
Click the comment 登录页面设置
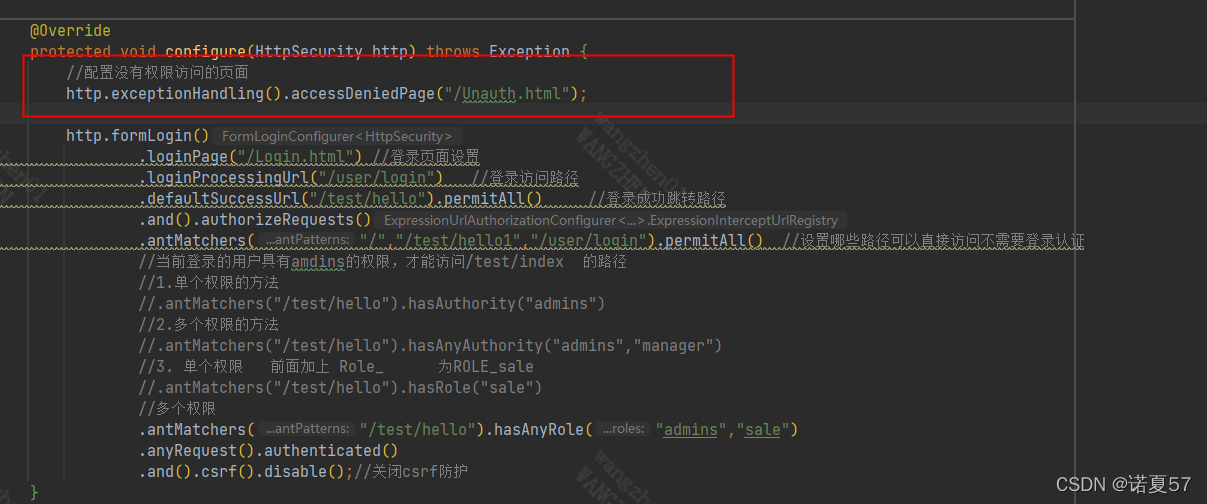pyautogui.click(x=426, y=157)
